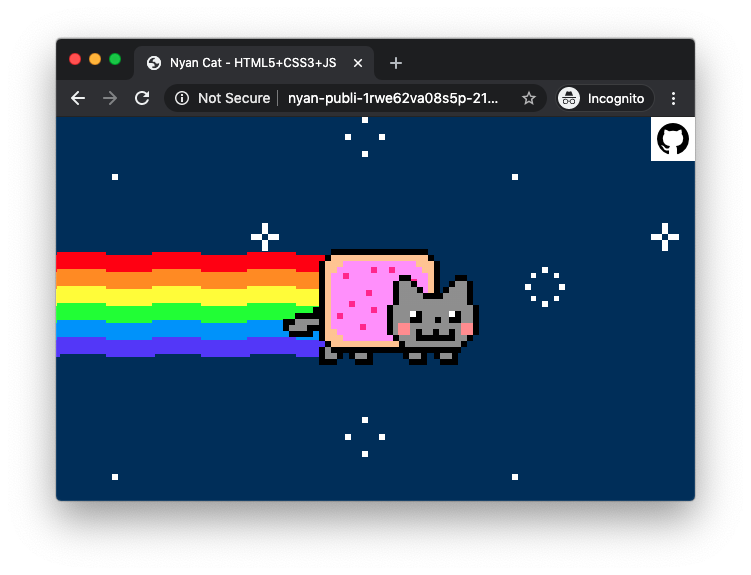
Task: Minimize window with the yellow button
Action: coord(95,59)
